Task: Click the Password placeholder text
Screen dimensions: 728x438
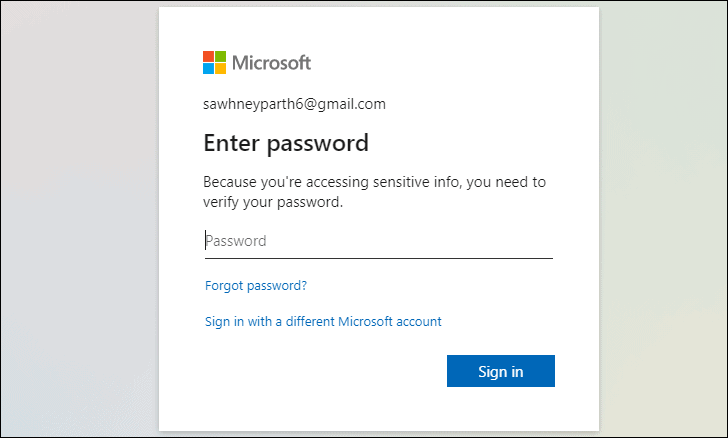Action: [236, 241]
